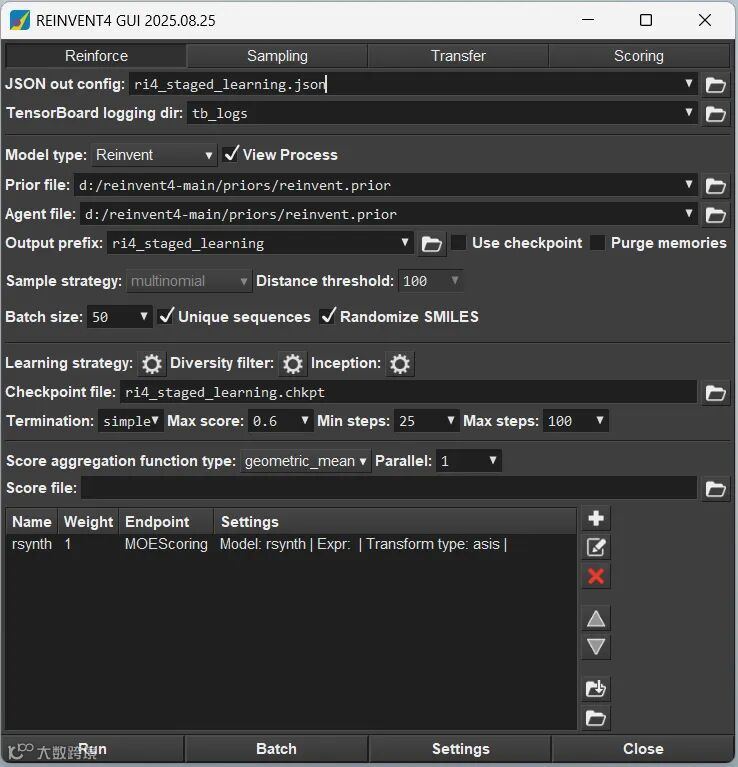
Task: Open Score aggregation function type dropdown
Action: [305, 461]
